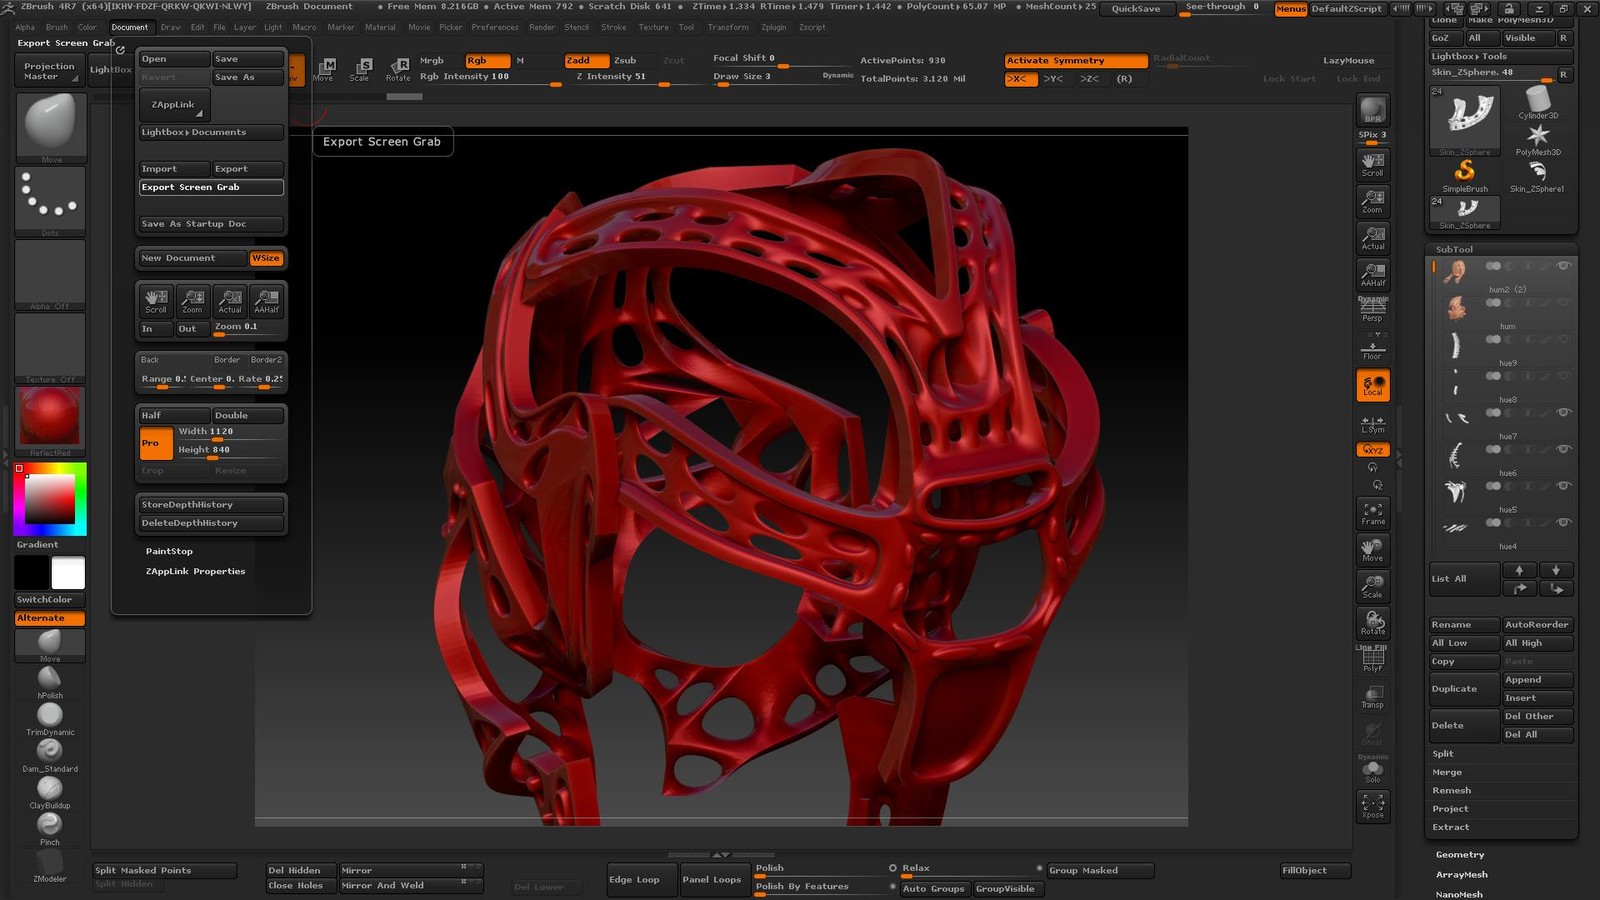1600x900 pixels.
Task: Open the Texture menu
Action: (x=654, y=27)
